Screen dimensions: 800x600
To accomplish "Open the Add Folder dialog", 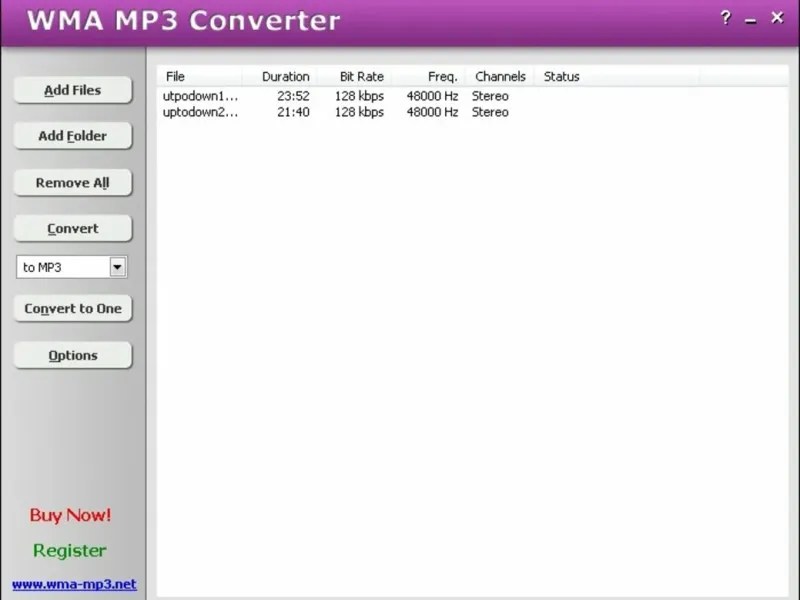I will tap(72, 136).
